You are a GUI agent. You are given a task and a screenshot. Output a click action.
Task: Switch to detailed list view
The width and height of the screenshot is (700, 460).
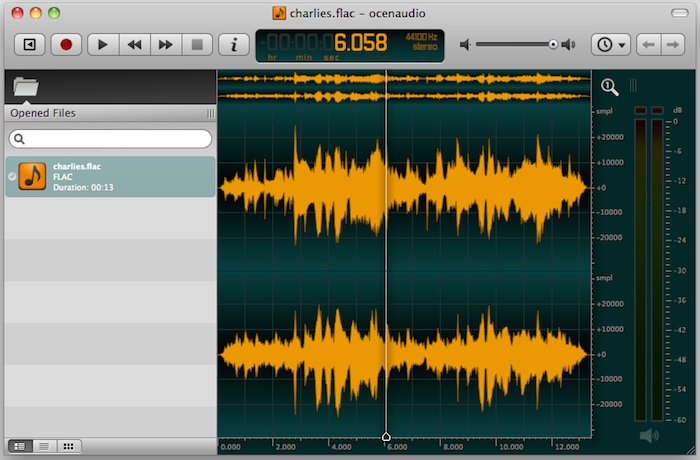(x=20, y=446)
